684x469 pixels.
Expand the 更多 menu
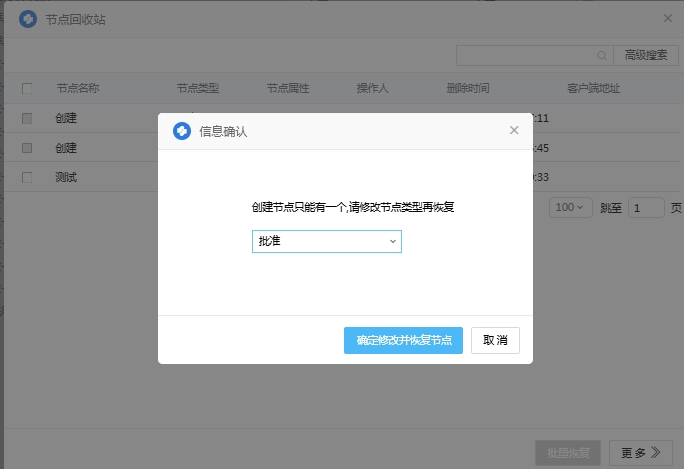click(640, 452)
